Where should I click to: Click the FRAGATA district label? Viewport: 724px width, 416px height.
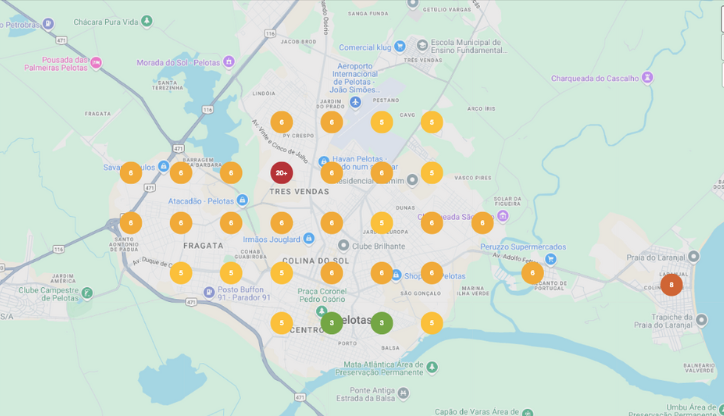tap(203, 246)
